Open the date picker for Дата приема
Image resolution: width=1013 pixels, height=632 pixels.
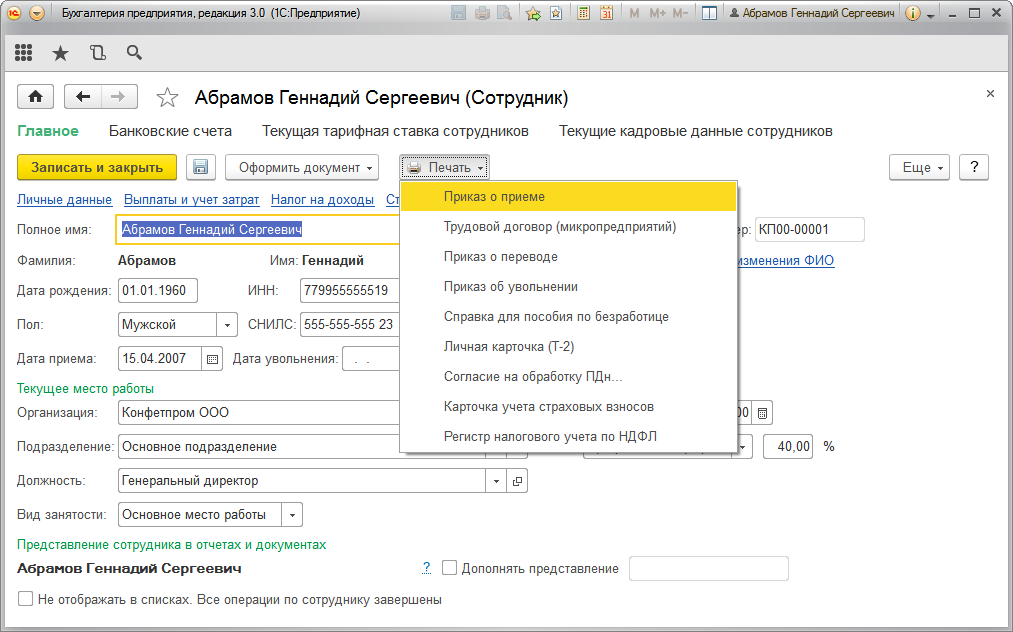pos(212,359)
